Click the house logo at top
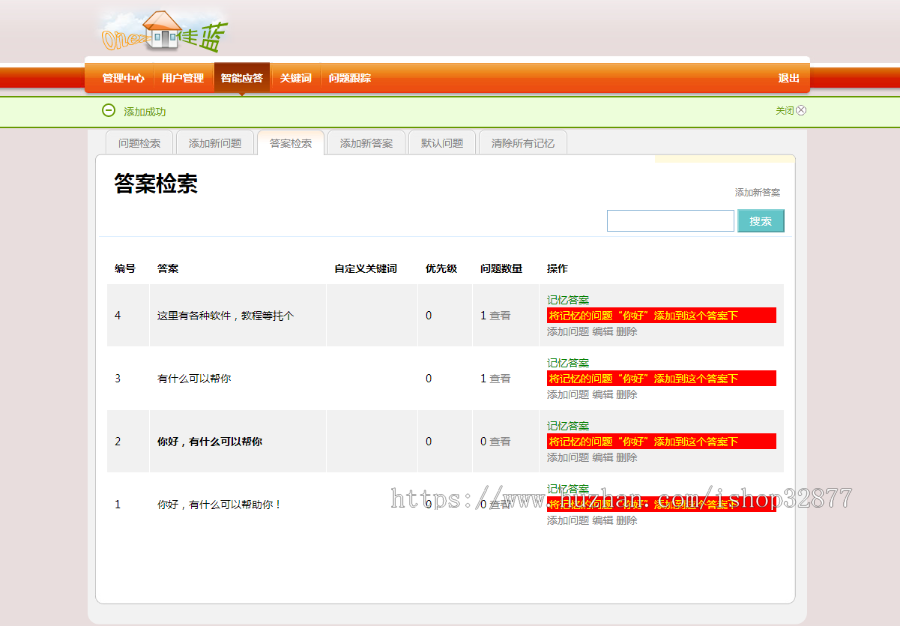Screen dimensions: 900x626 tap(164, 31)
